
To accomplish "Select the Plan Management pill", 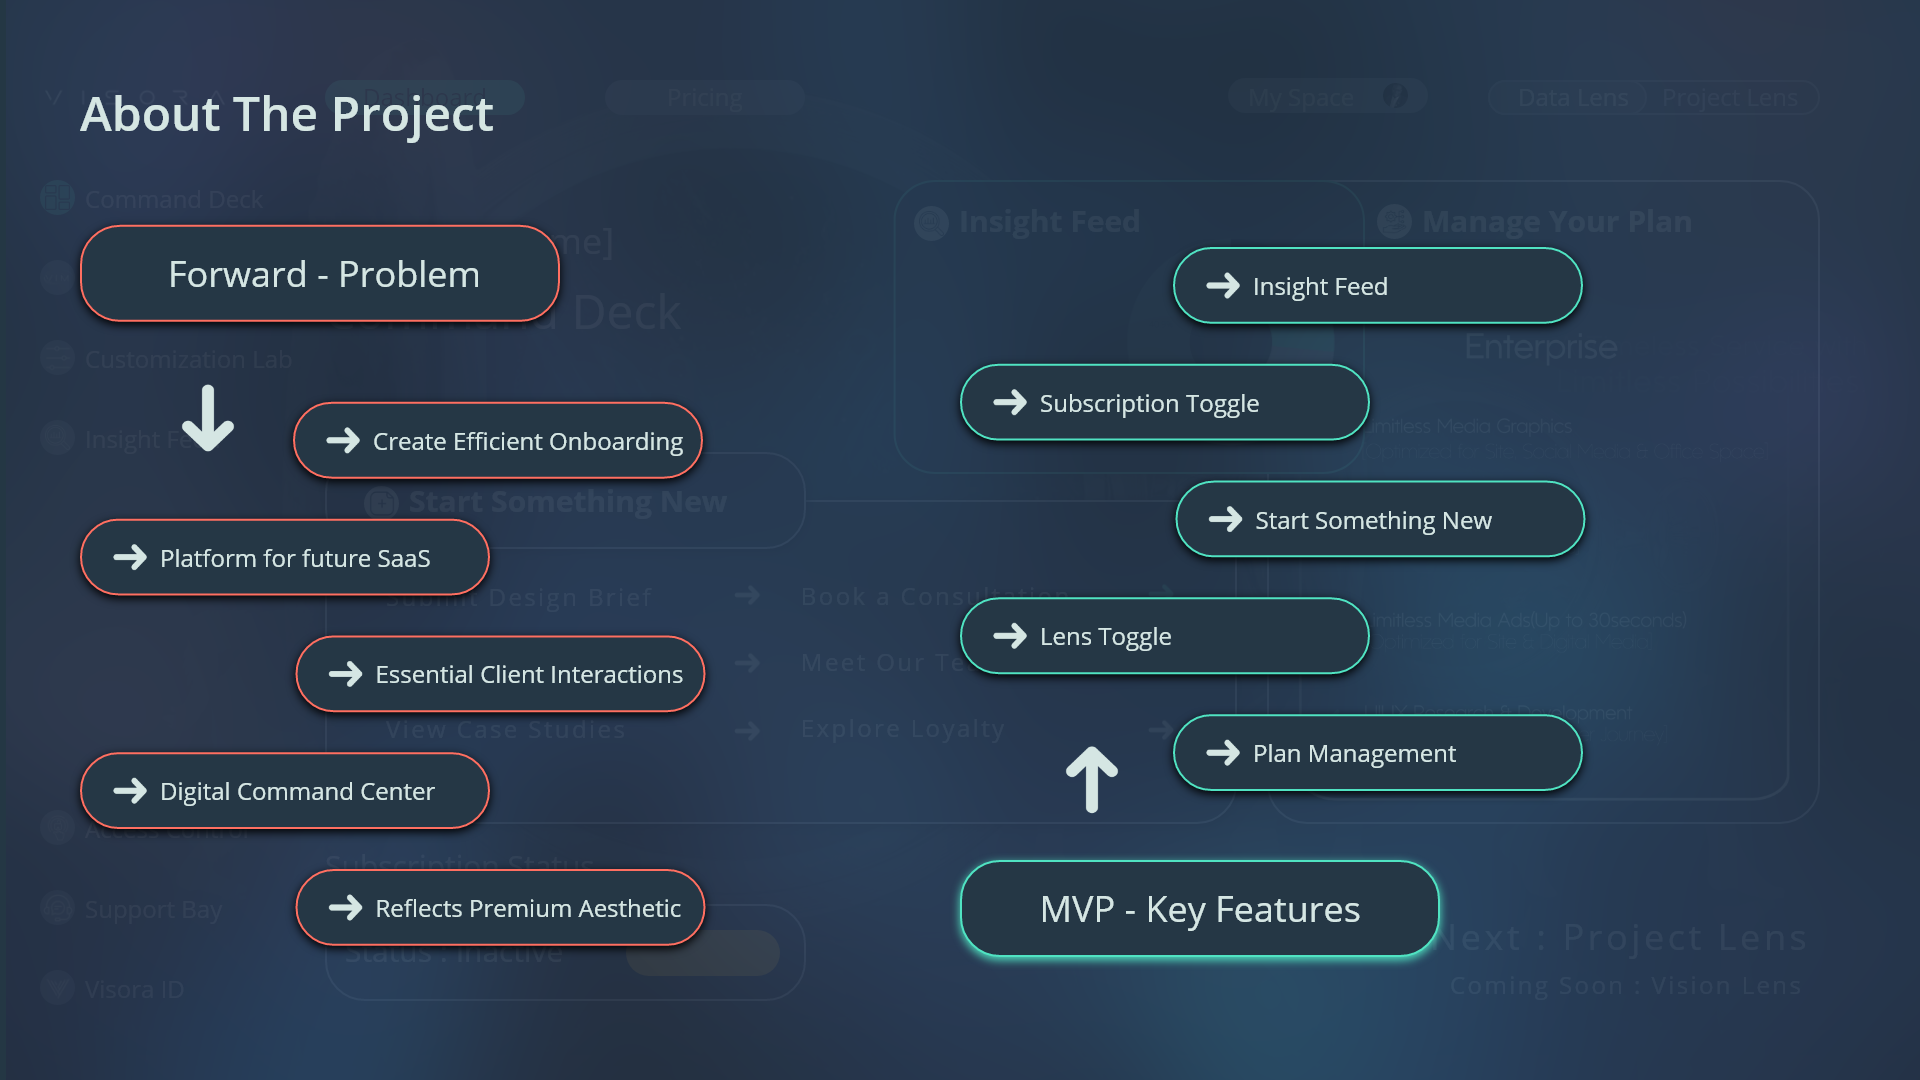I will [x=1378, y=753].
